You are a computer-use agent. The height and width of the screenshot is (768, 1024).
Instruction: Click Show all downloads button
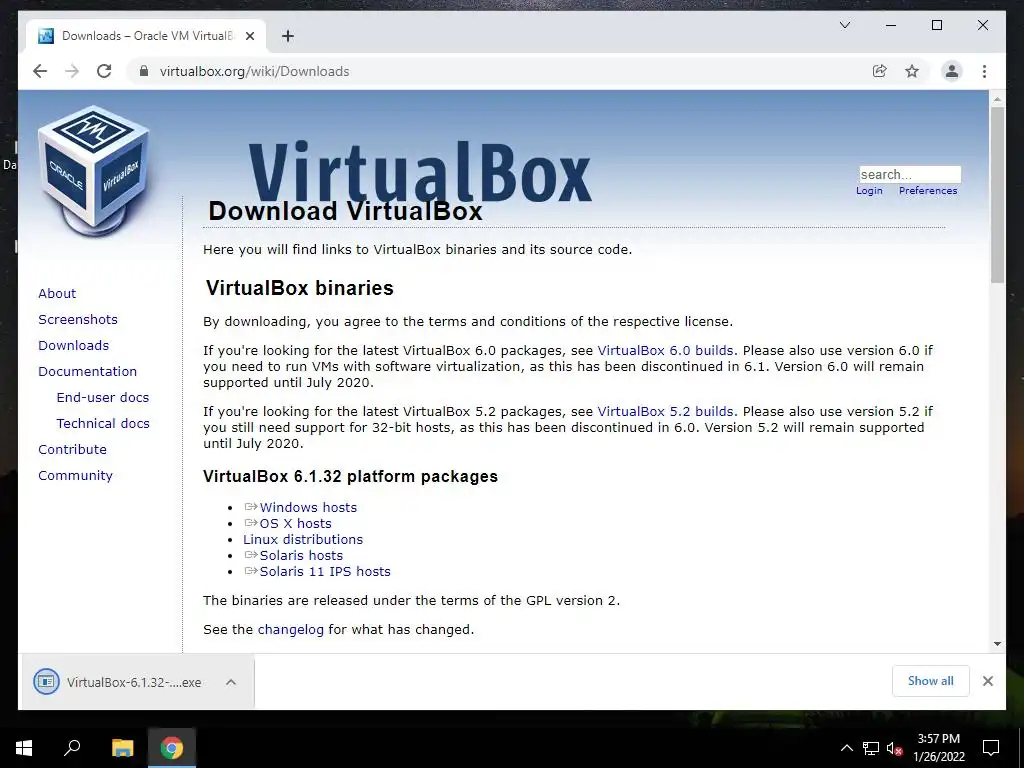931,681
